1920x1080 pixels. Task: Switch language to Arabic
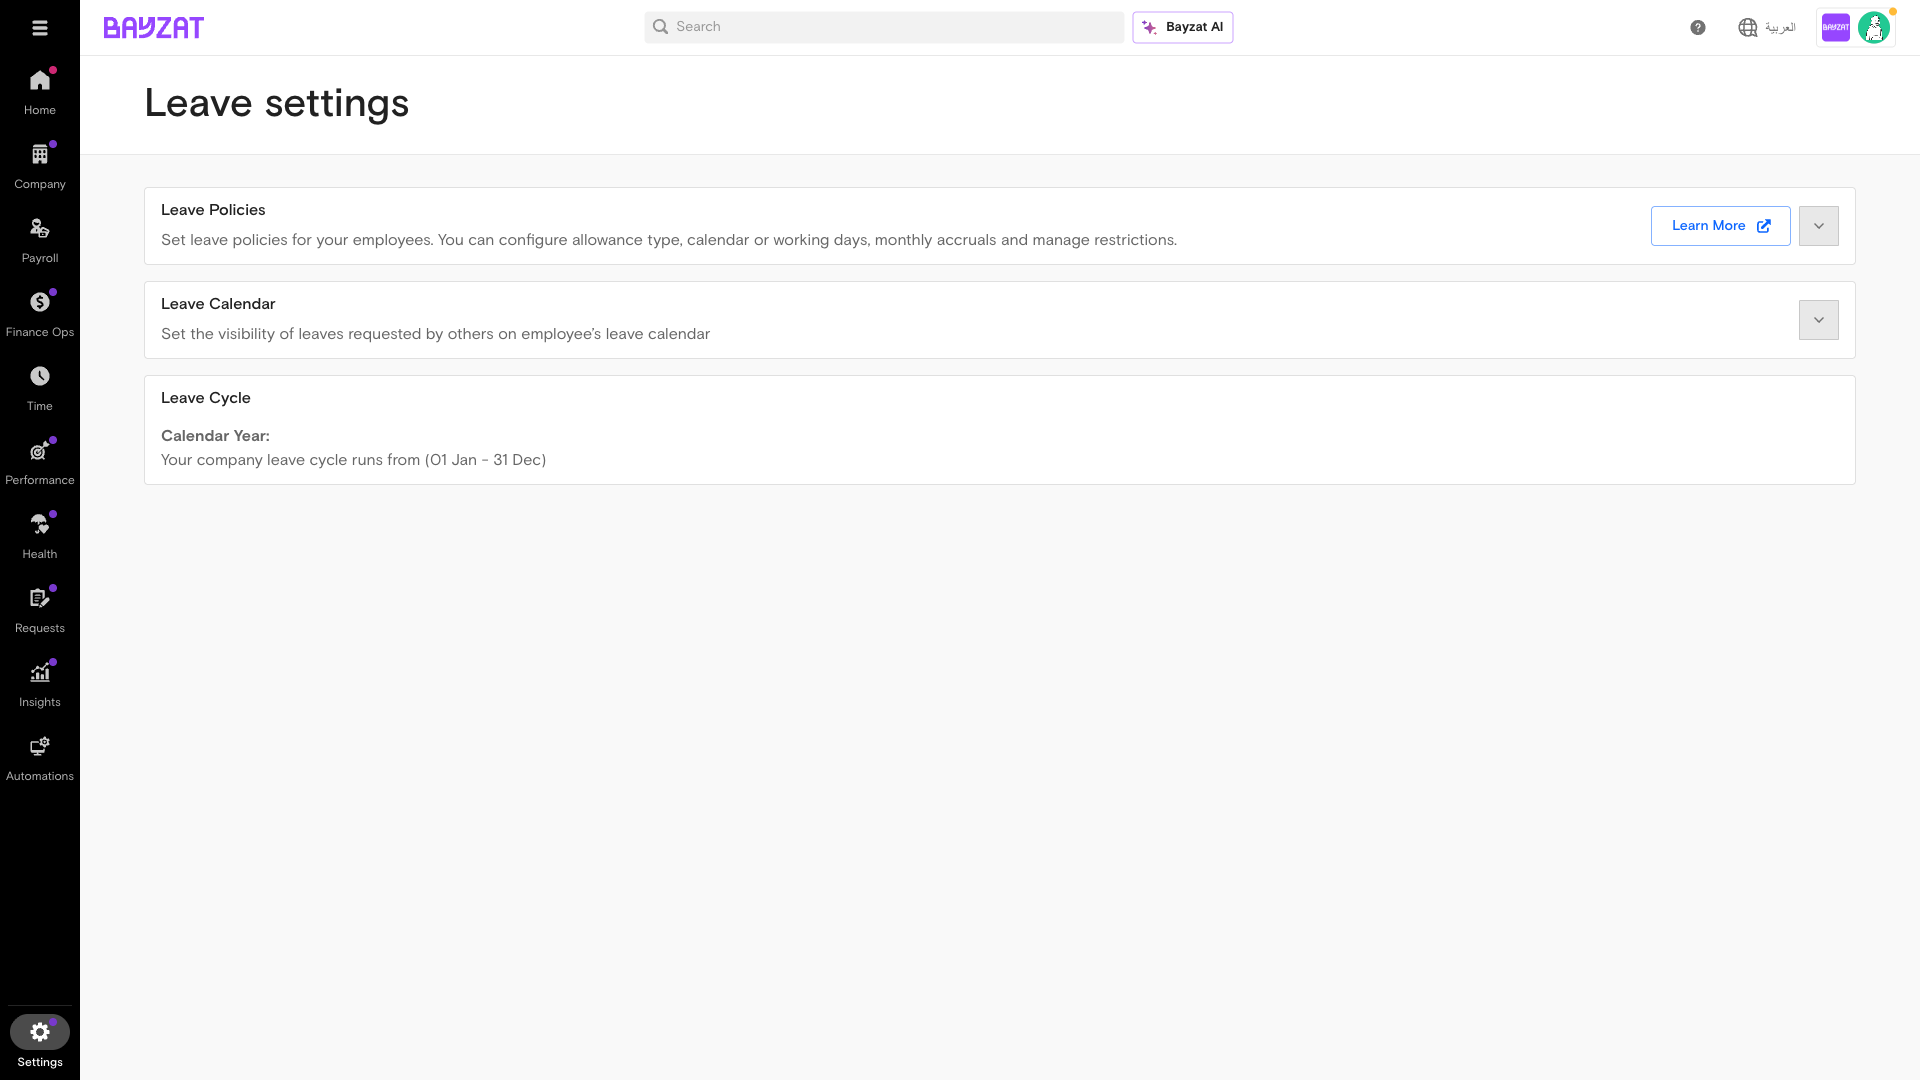point(1767,28)
